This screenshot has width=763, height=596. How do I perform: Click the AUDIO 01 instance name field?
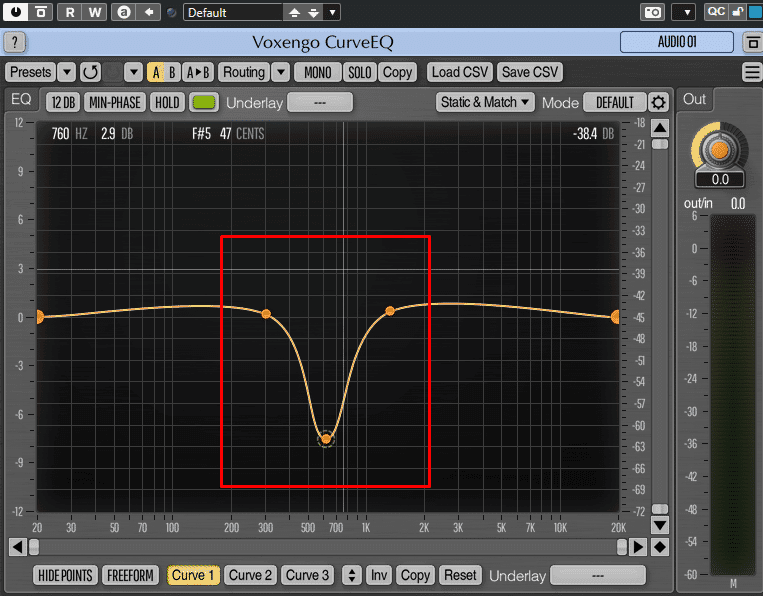coord(677,42)
